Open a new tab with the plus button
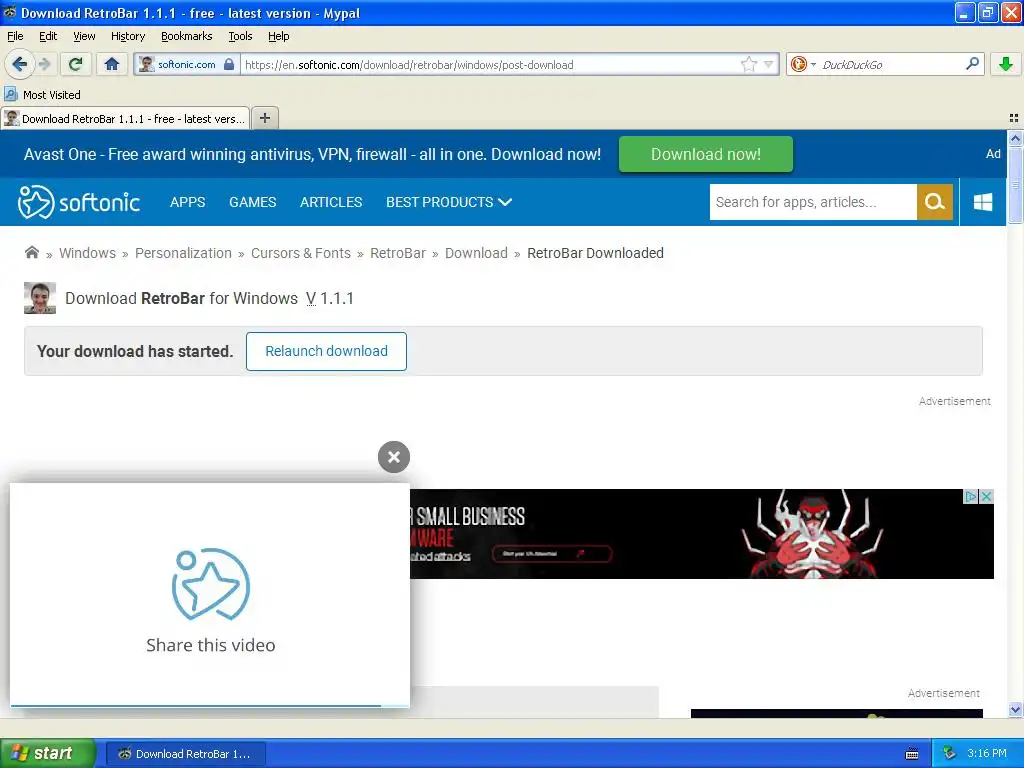The width and height of the screenshot is (1024, 768). pyautogui.click(x=264, y=118)
